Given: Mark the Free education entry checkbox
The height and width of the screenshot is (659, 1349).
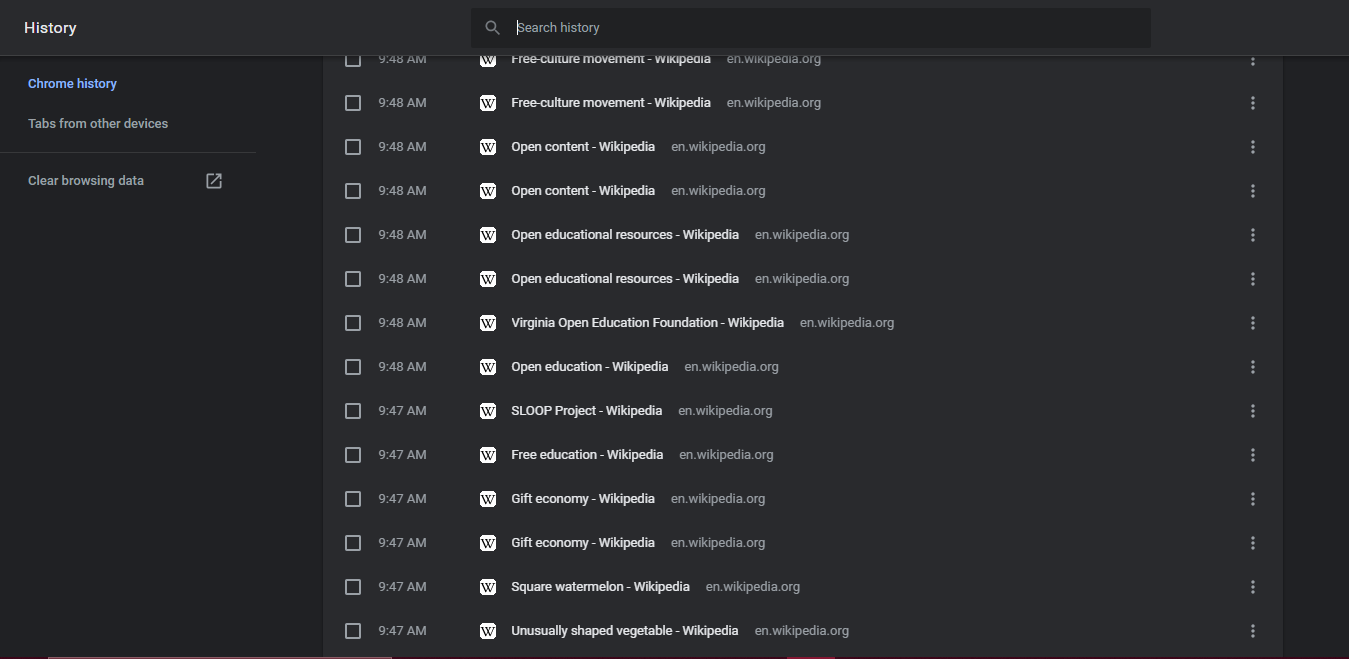Looking at the screenshot, I should click(353, 455).
